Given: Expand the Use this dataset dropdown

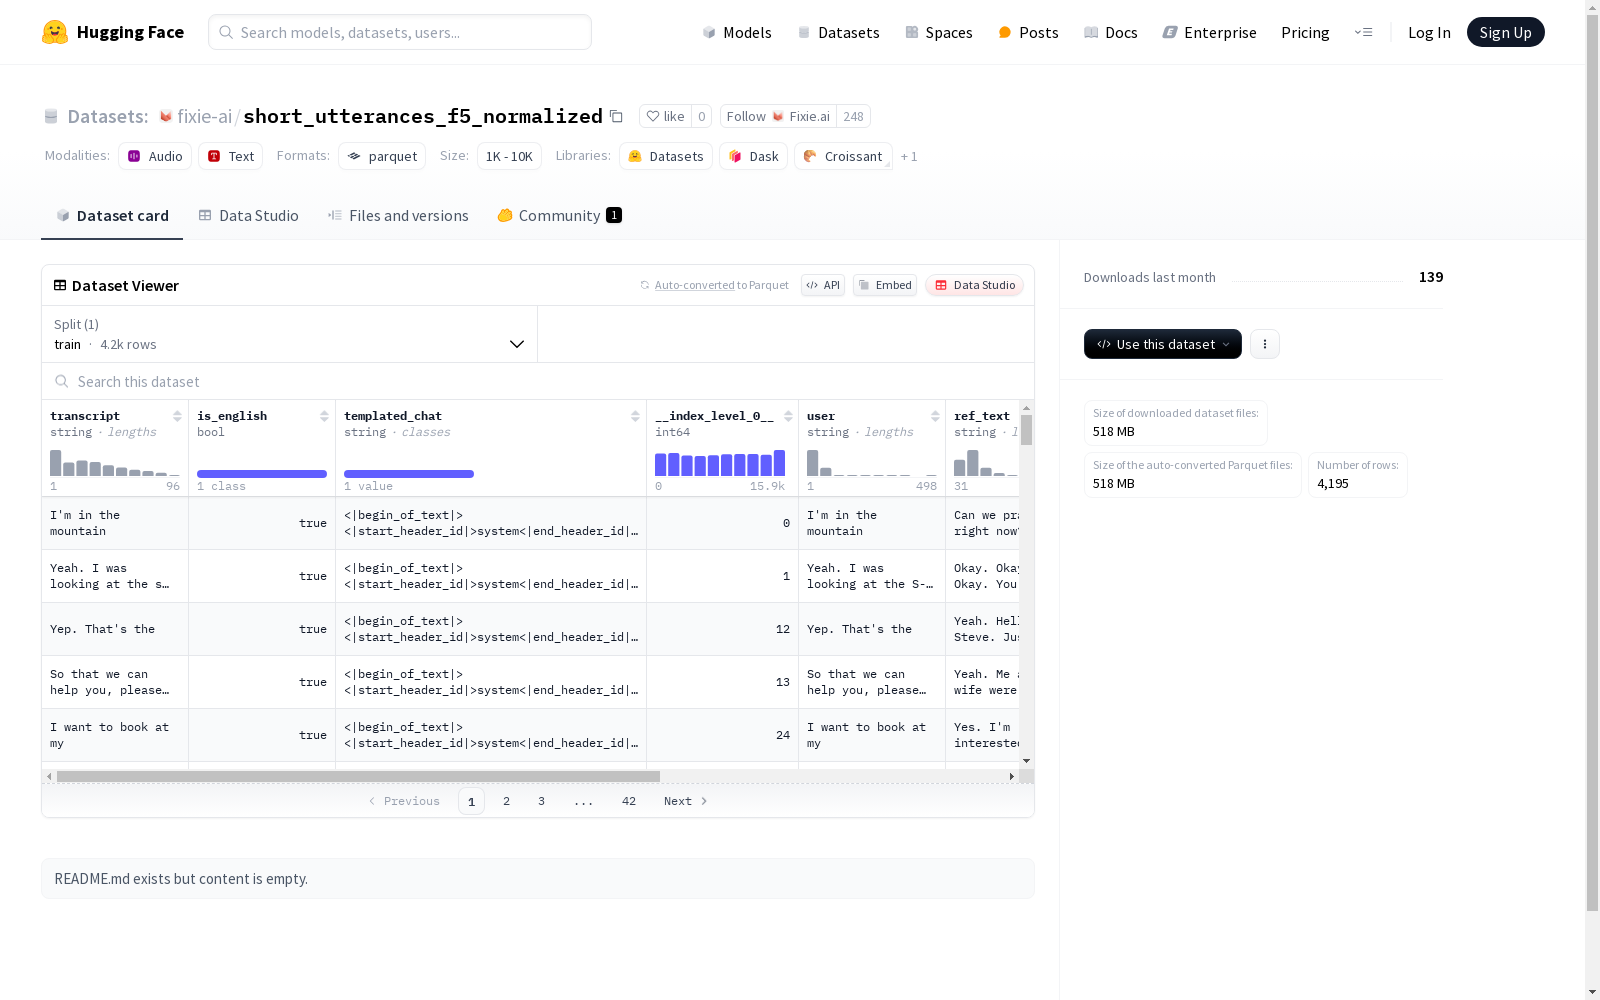Looking at the screenshot, I should pos(1163,344).
